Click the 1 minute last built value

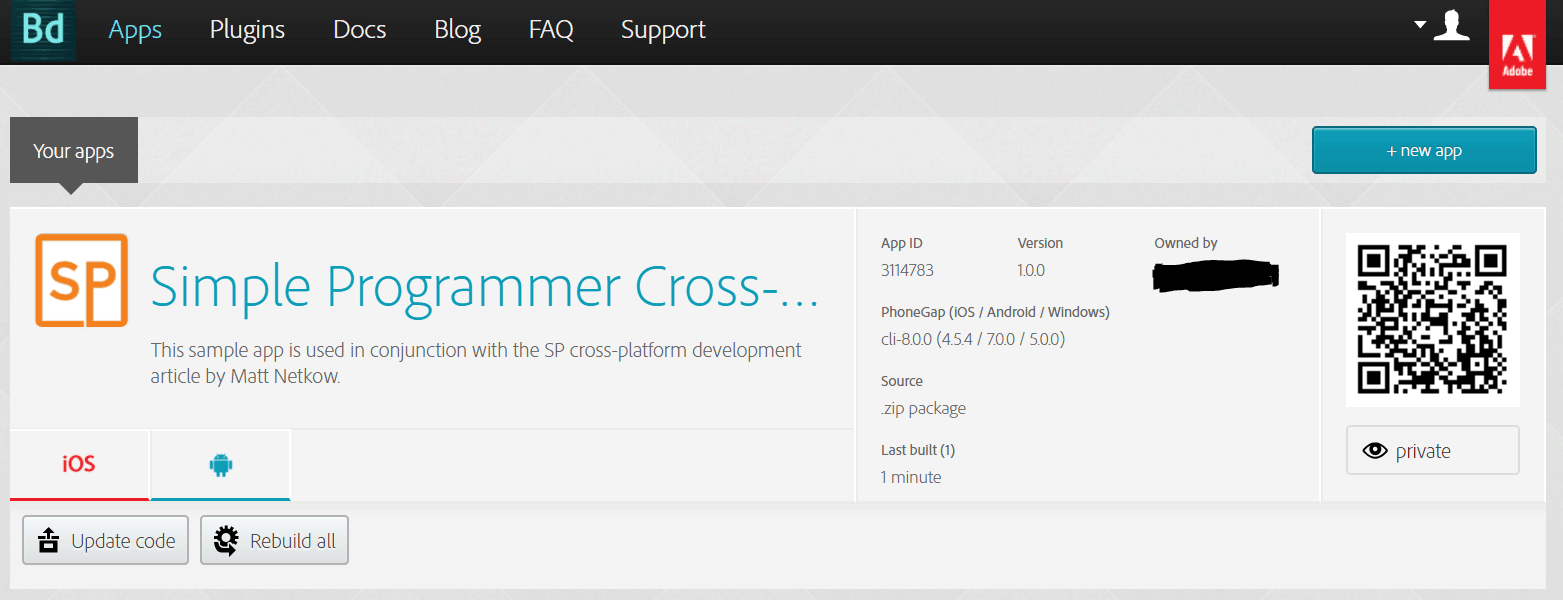coord(911,477)
